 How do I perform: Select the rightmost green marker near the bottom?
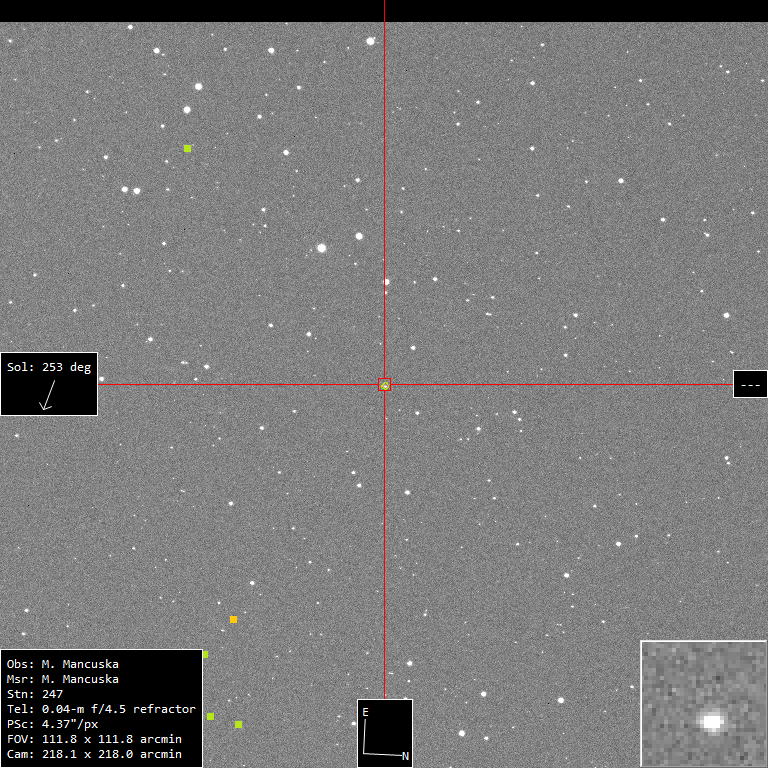pyautogui.click(x=238, y=724)
